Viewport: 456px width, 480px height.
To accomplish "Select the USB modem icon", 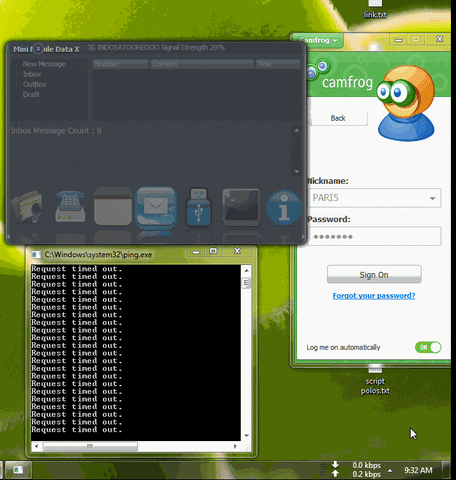I will [198, 207].
